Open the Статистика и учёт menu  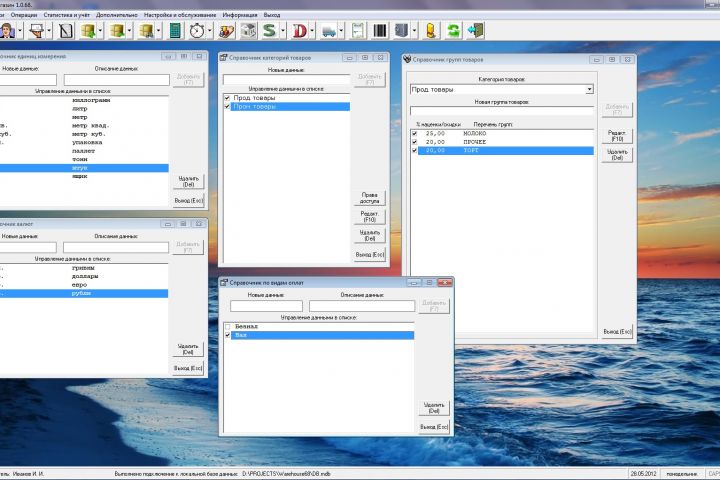pyautogui.click(x=67, y=15)
